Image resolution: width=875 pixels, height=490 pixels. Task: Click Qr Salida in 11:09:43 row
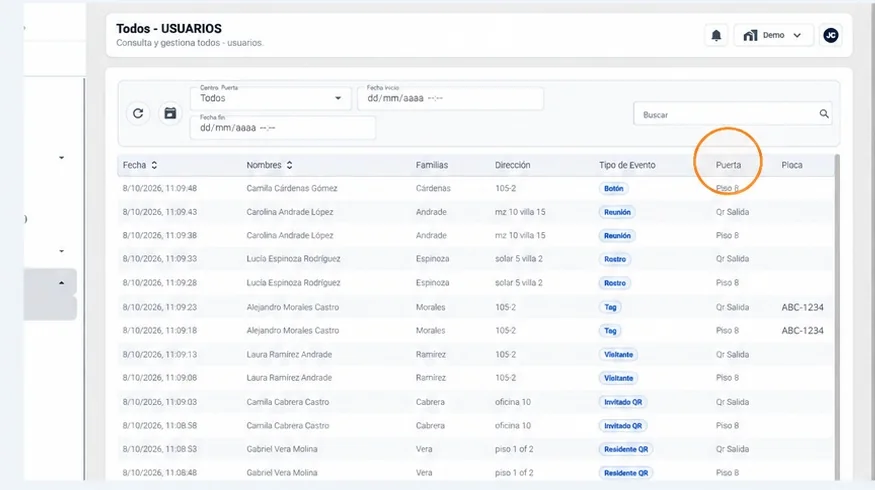coord(732,212)
